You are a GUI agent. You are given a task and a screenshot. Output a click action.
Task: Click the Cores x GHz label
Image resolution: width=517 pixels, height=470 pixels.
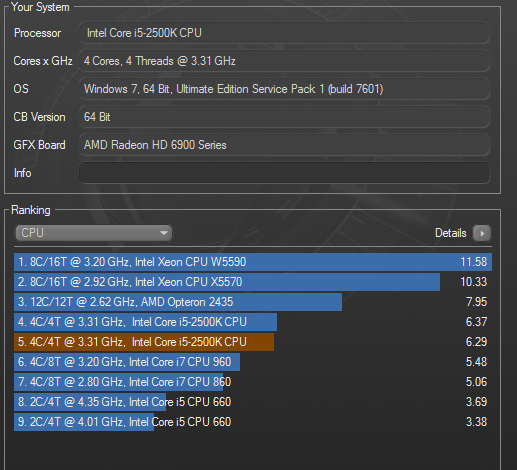click(43, 61)
